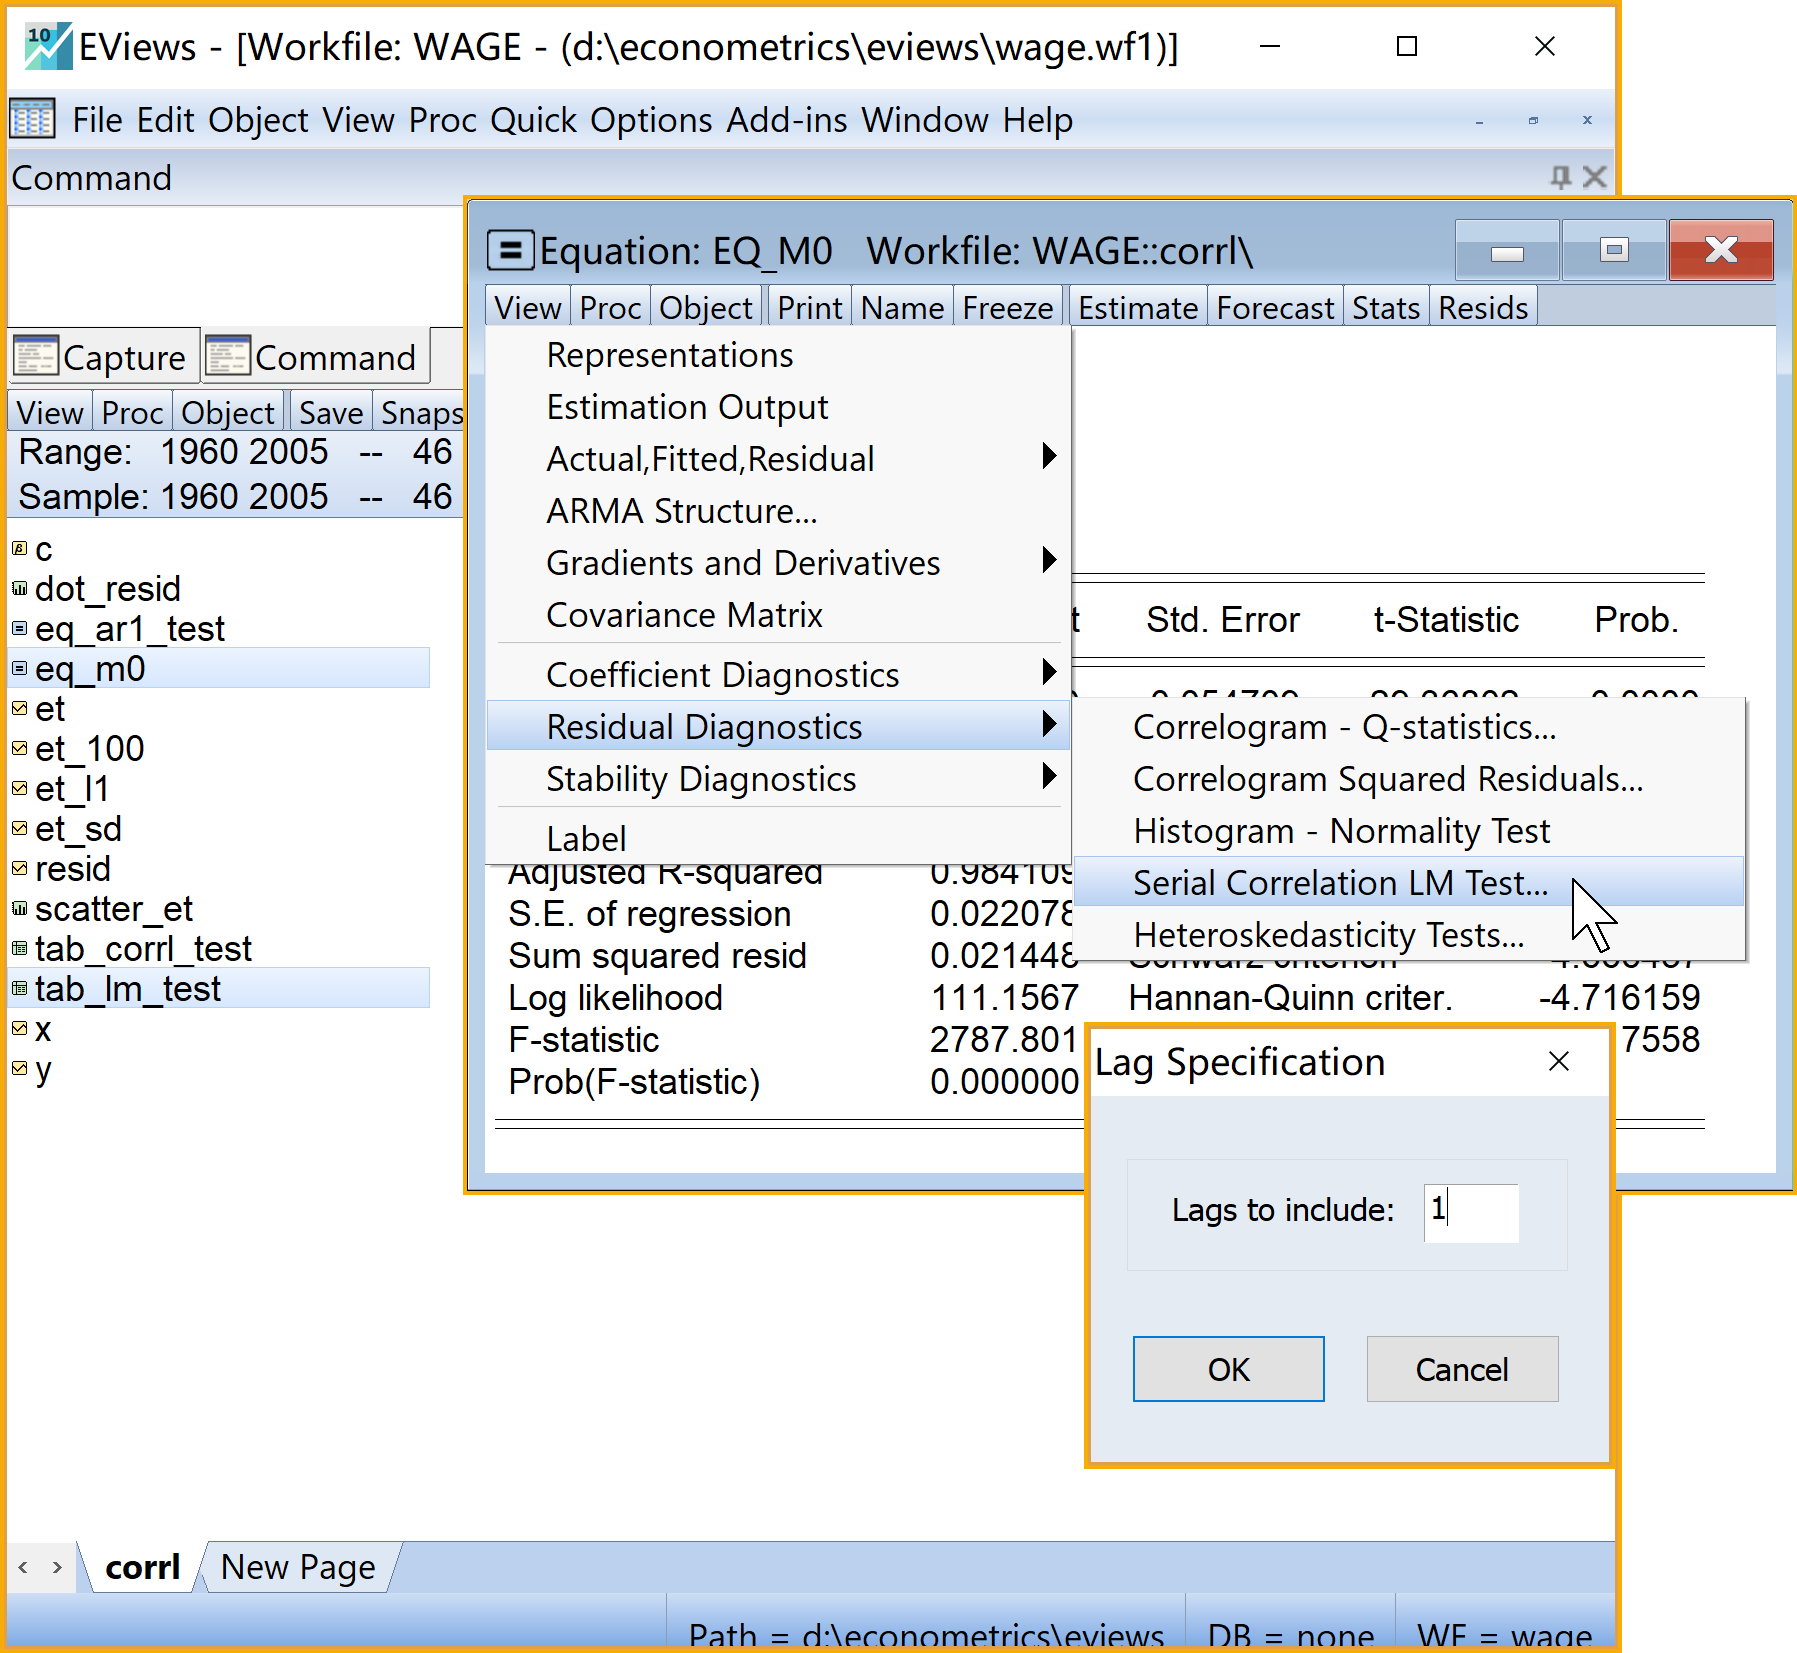Click the tab_lm_test table object icon
This screenshot has width=1797, height=1653.
pos(19,988)
